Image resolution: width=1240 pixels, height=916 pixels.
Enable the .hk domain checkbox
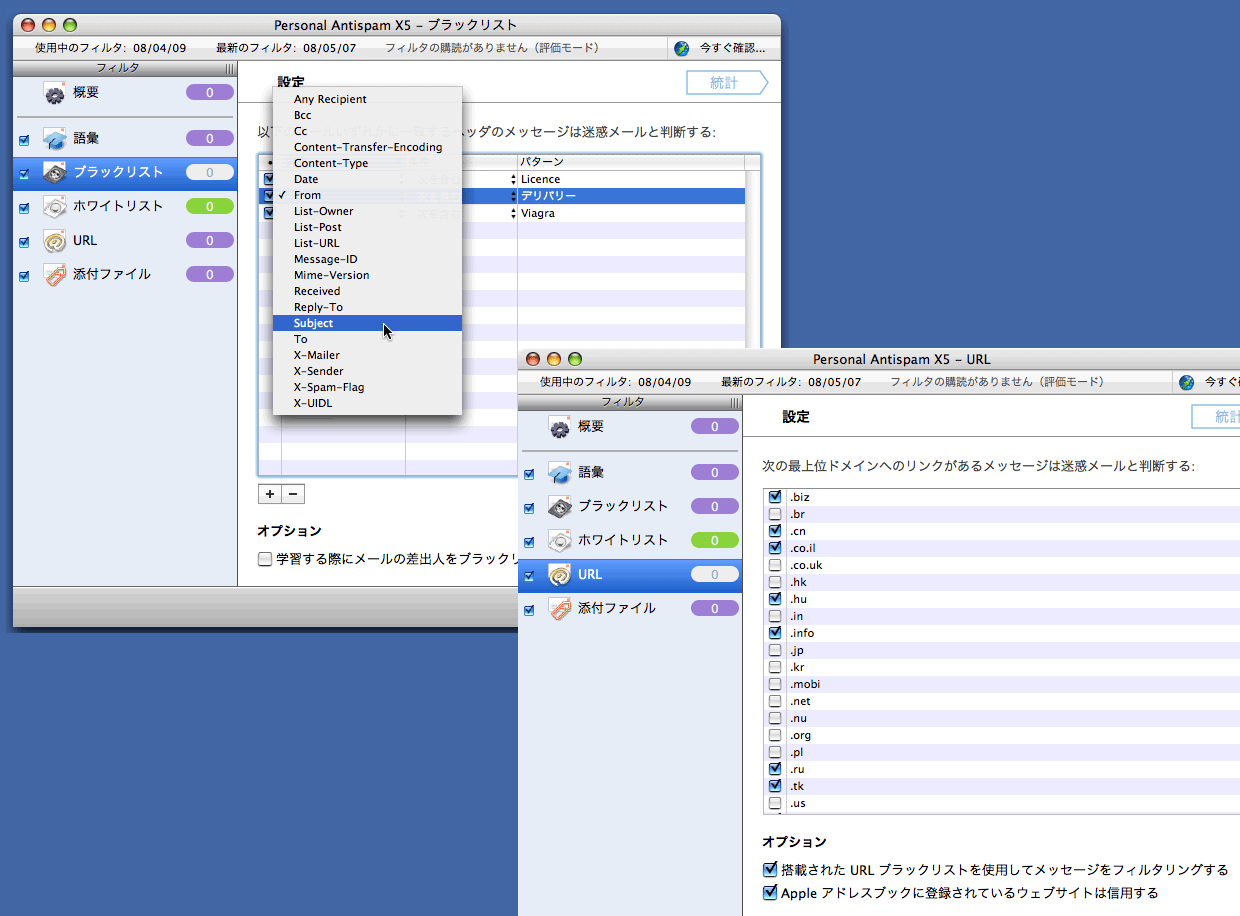click(x=775, y=582)
